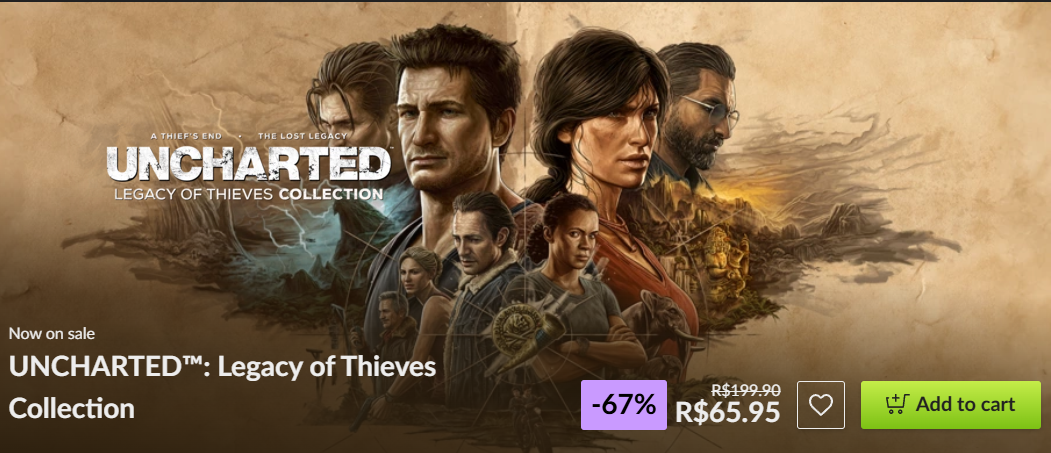
Task: Click the crossed-out R$199.90 original price
Action: point(745,390)
